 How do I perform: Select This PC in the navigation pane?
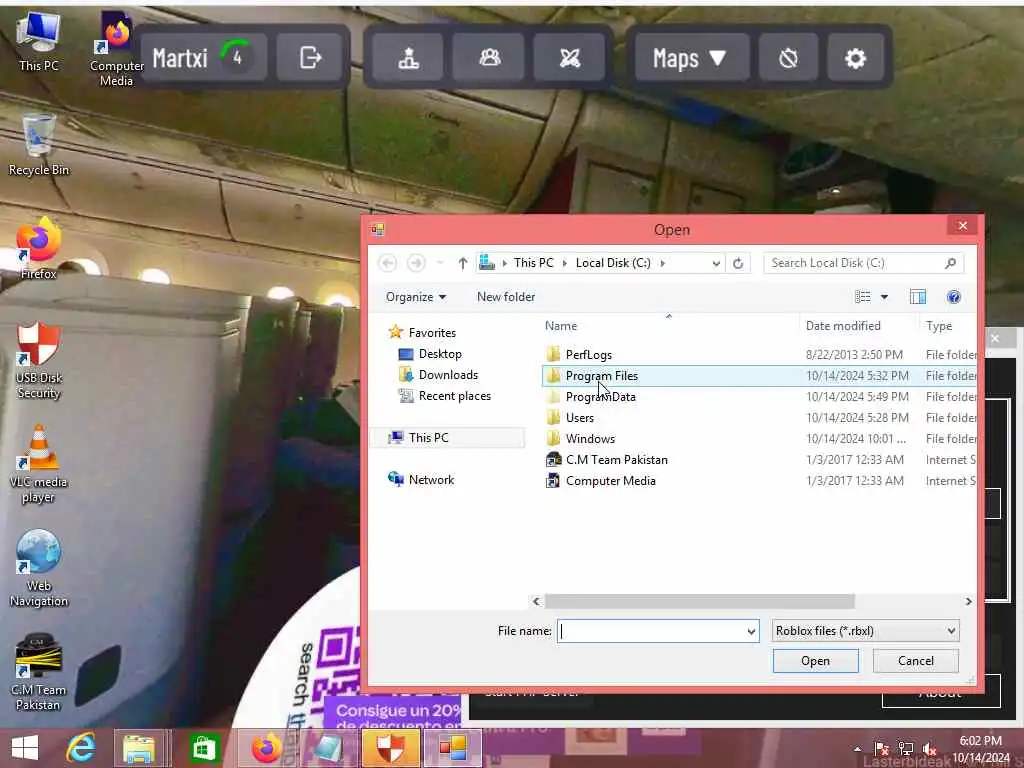pyautogui.click(x=448, y=438)
